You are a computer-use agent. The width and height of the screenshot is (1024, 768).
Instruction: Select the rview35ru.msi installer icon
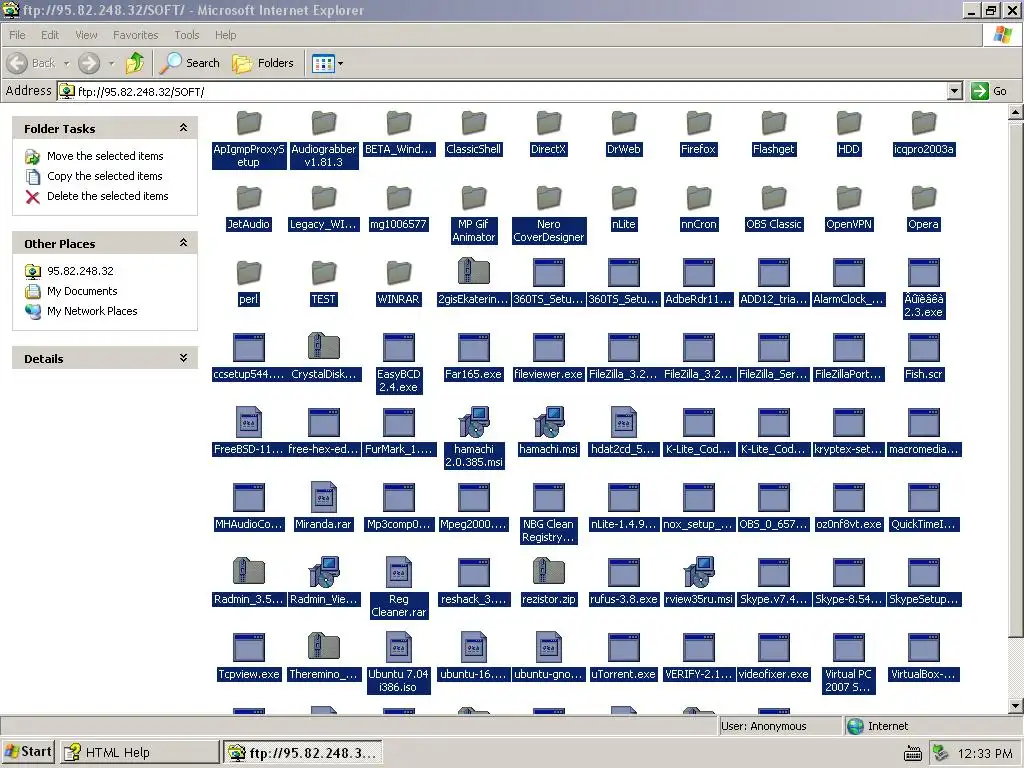699,573
